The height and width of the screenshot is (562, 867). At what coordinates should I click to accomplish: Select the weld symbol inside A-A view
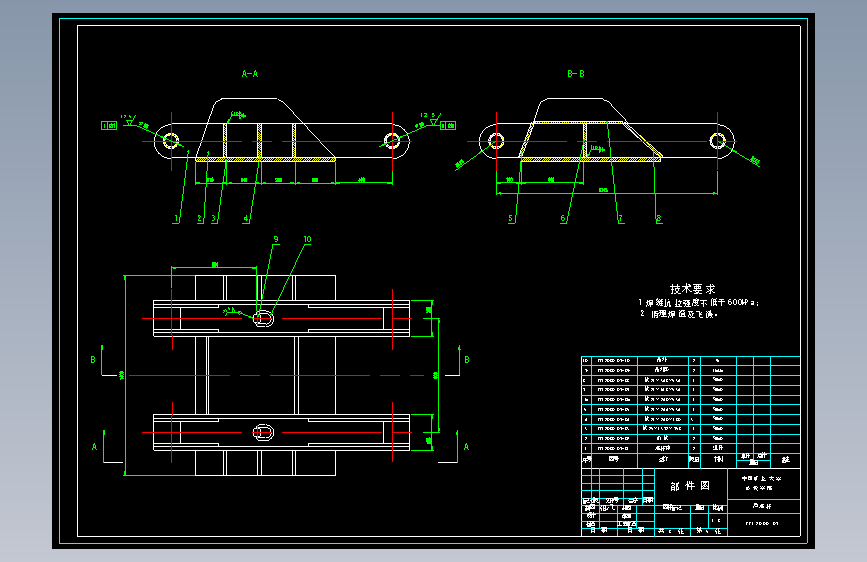point(237,115)
